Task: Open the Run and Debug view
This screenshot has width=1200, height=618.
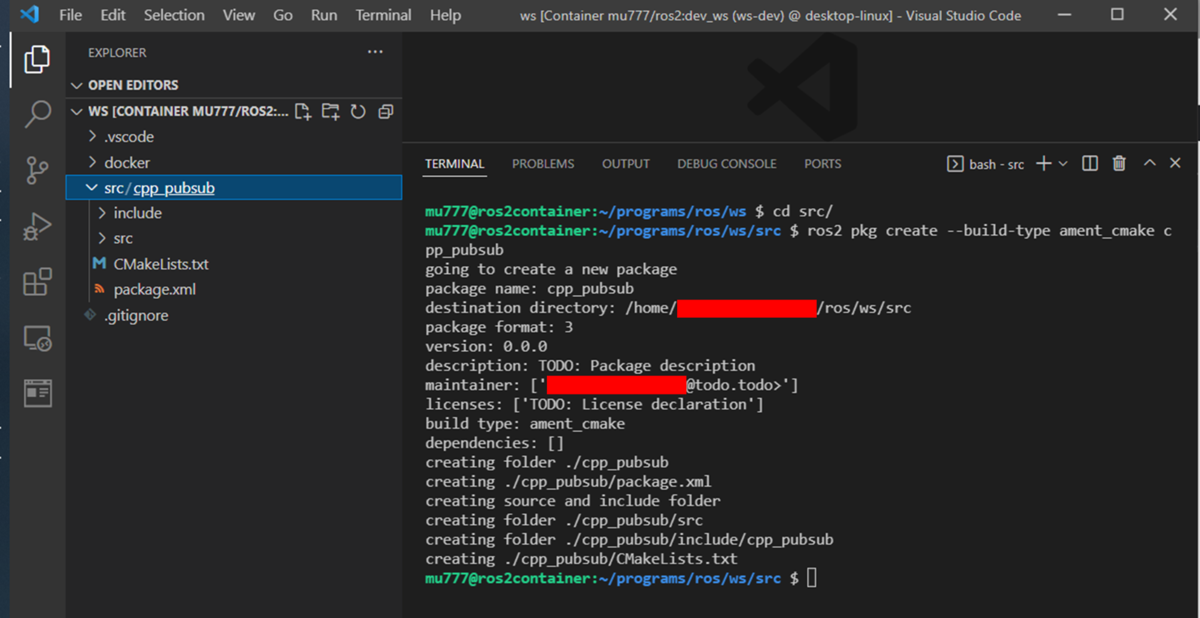Action: point(37,226)
